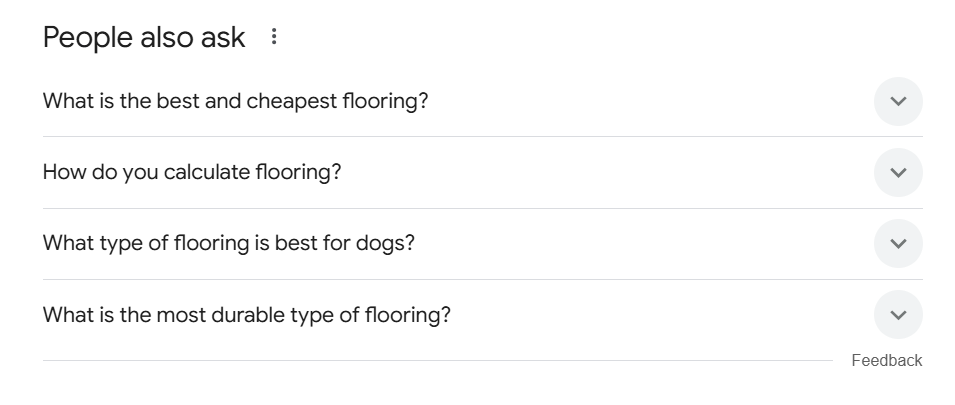This screenshot has width=955, height=405.
Task: Click the word "calculate" in the second question
Action: pyautogui.click(x=199, y=172)
